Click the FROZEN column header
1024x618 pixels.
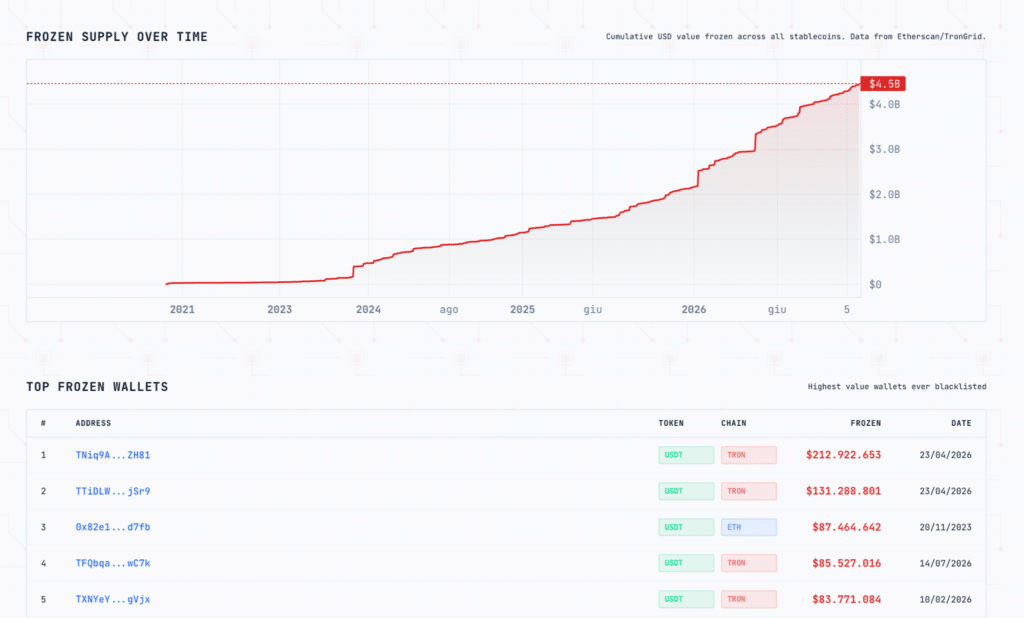pyautogui.click(x=865, y=423)
